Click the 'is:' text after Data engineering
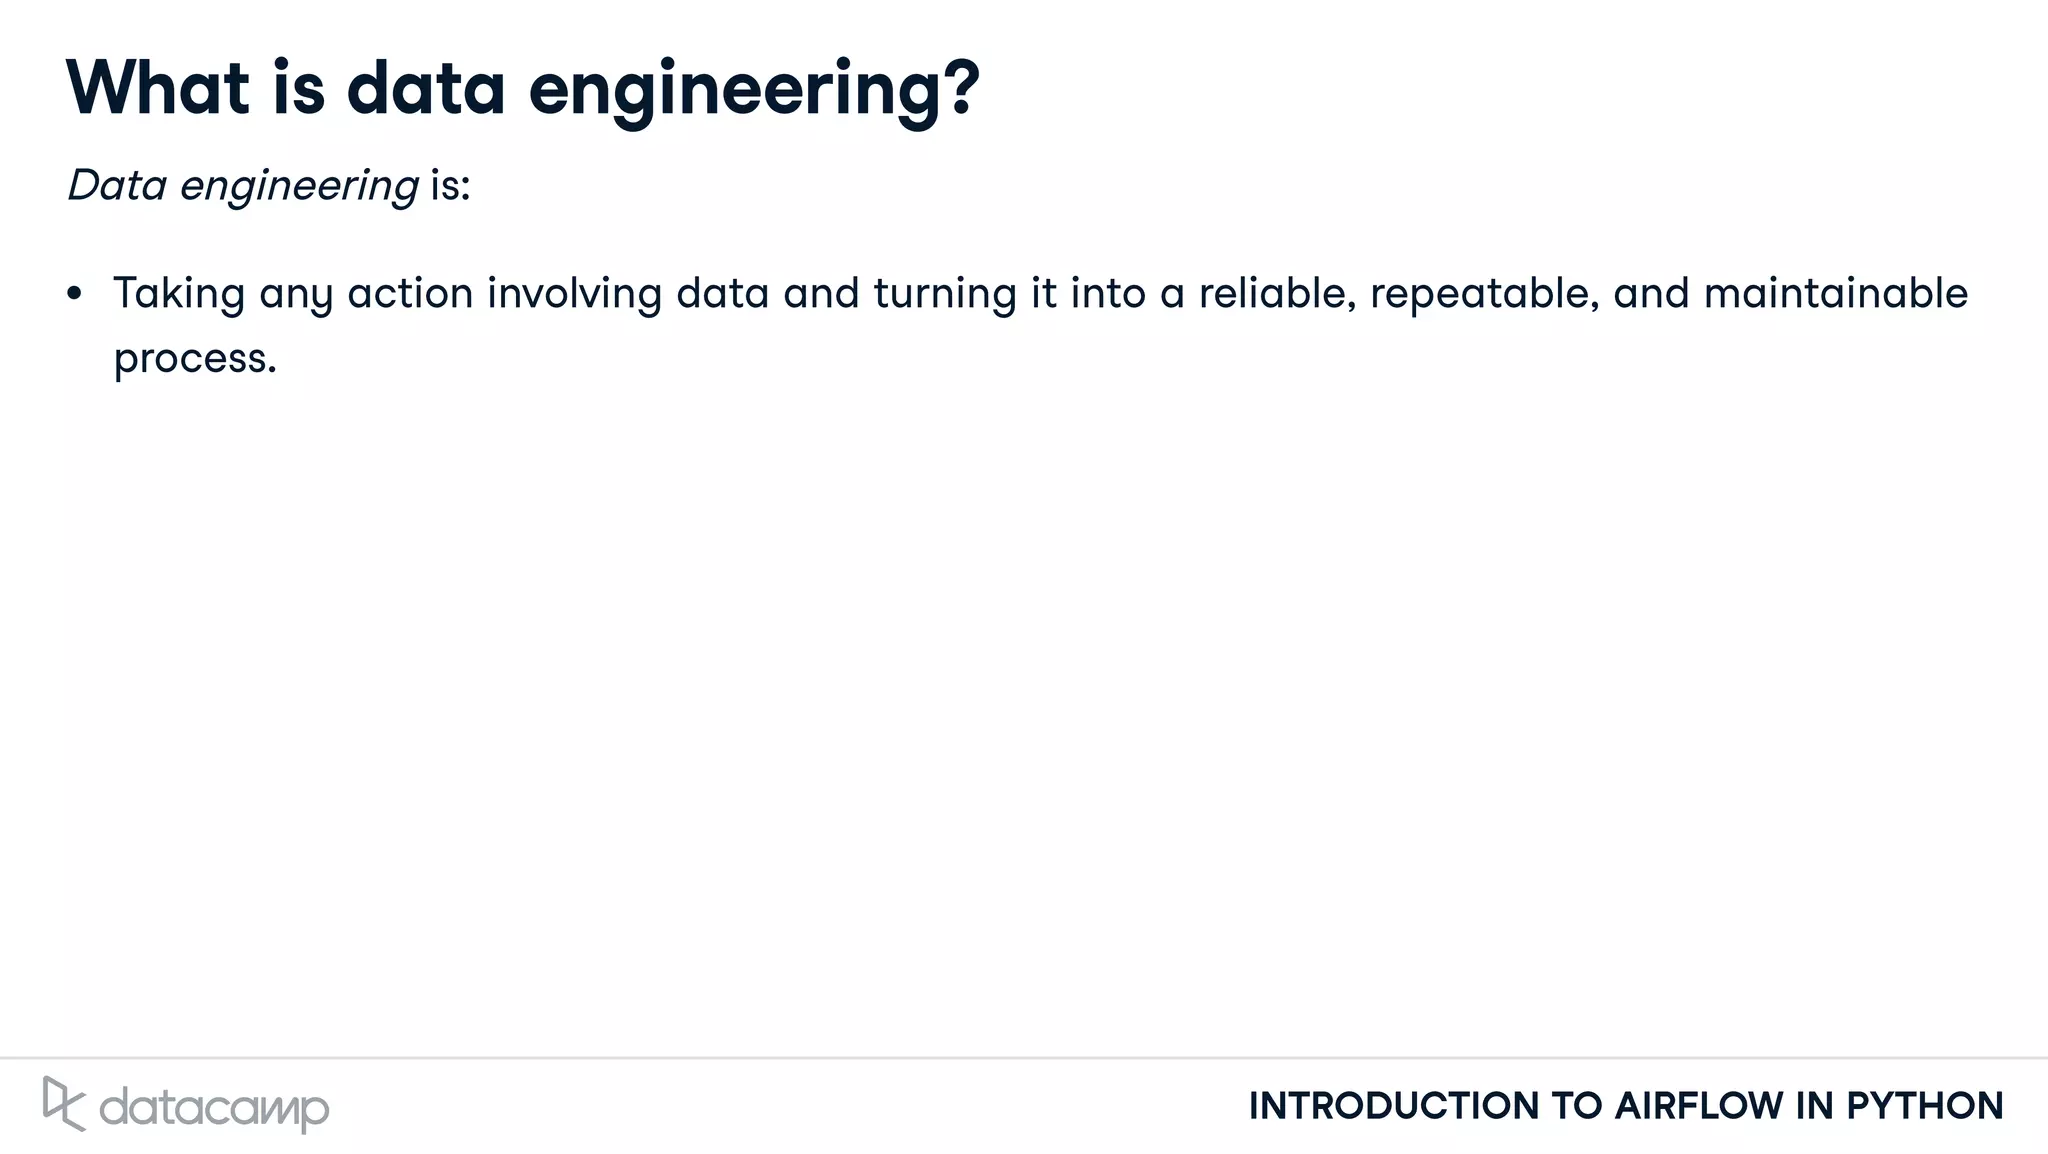Viewport: 2048px width, 1154px height. 450,186
